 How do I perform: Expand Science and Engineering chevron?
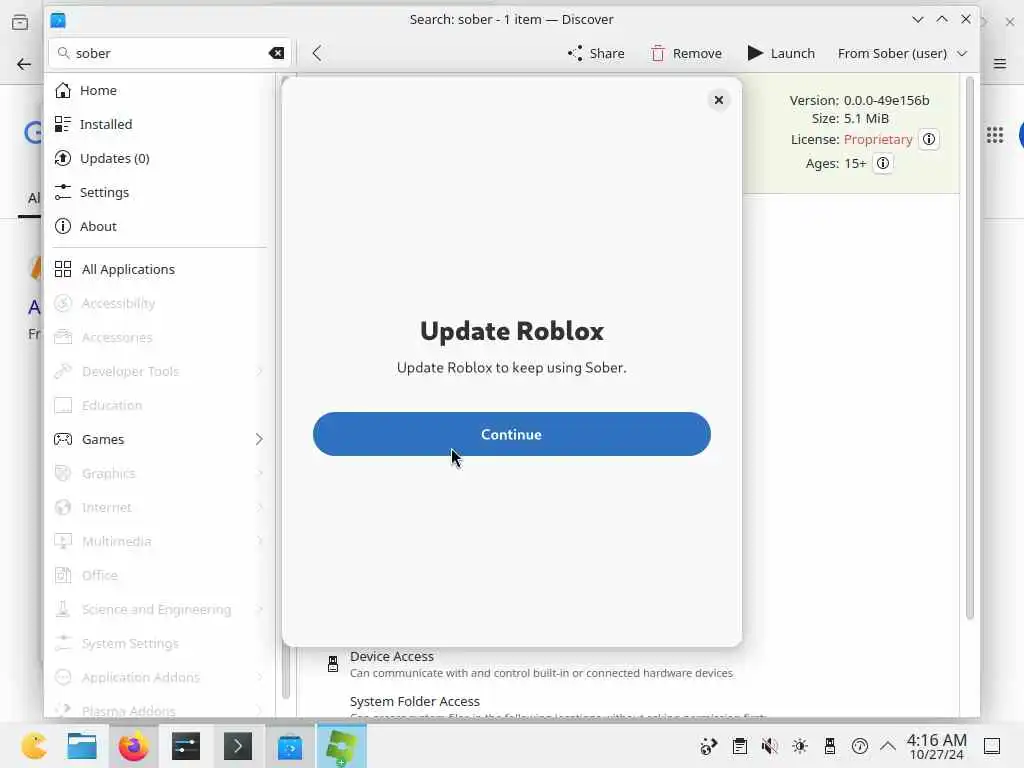pos(259,609)
